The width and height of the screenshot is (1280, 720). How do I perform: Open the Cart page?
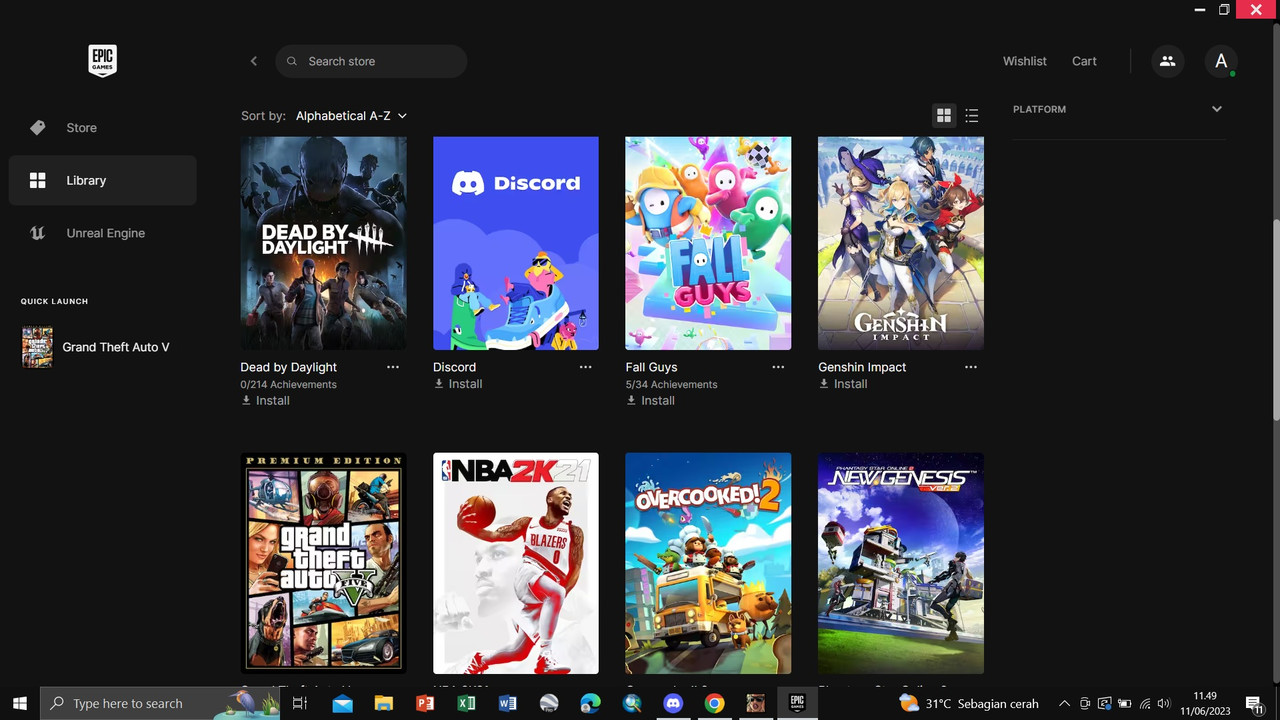tap(1084, 61)
